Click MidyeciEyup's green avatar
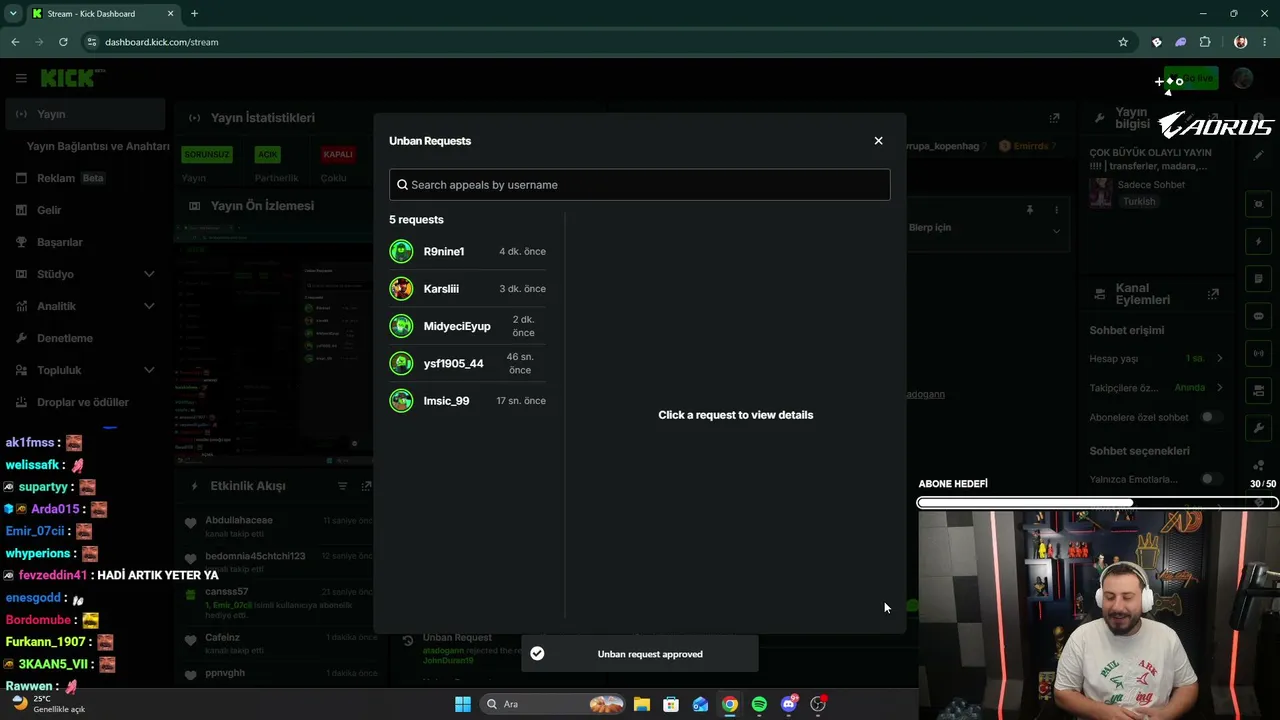The width and height of the screenshot is (1280, 720). pyautogui.click(x=401, y=326)
